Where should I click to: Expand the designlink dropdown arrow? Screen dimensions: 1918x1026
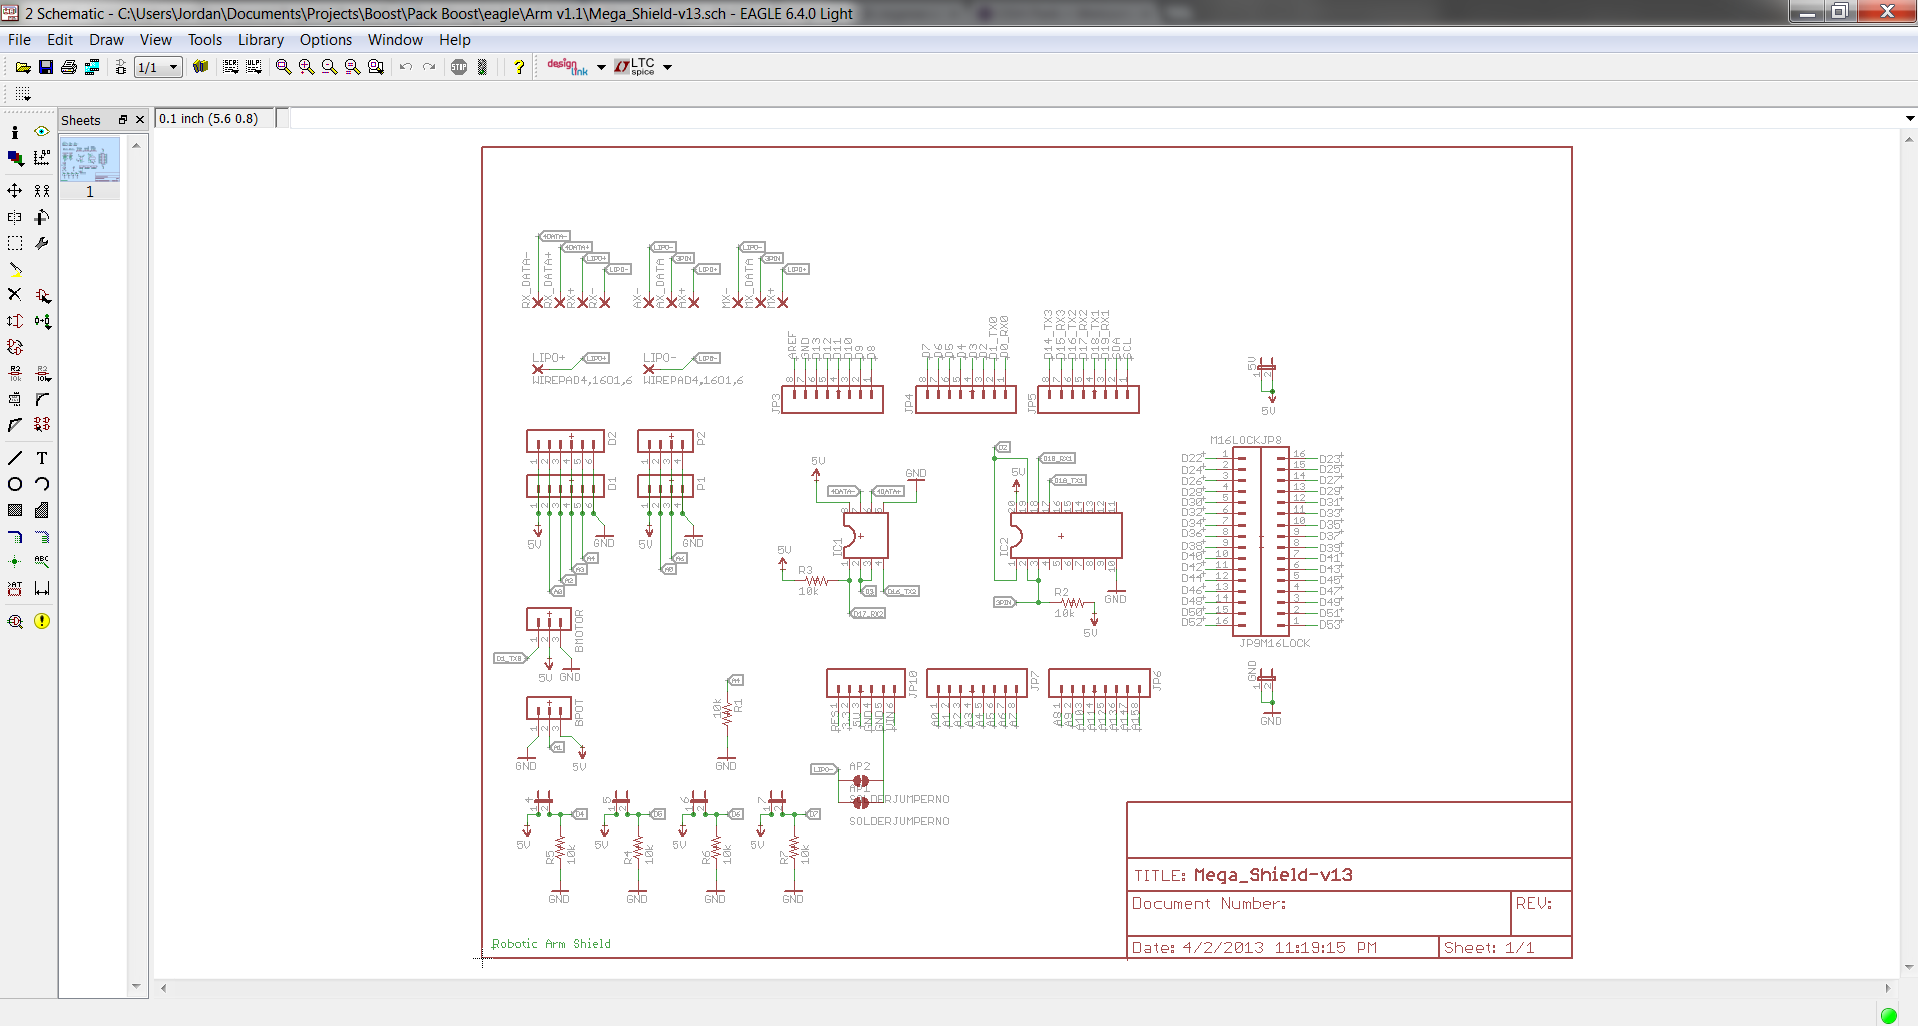pyautogui.click(x=601, y=67)
